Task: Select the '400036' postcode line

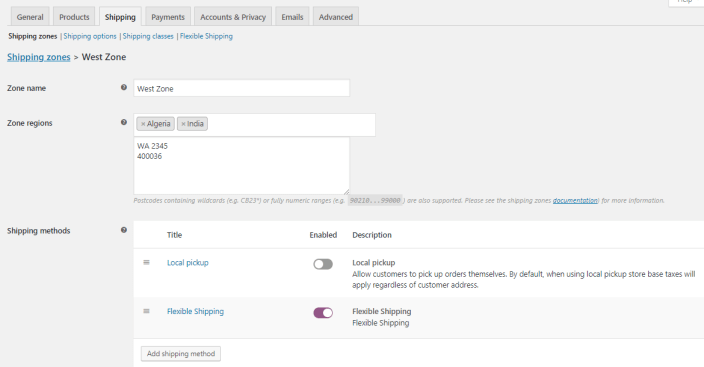Action: tap(150, 156)
